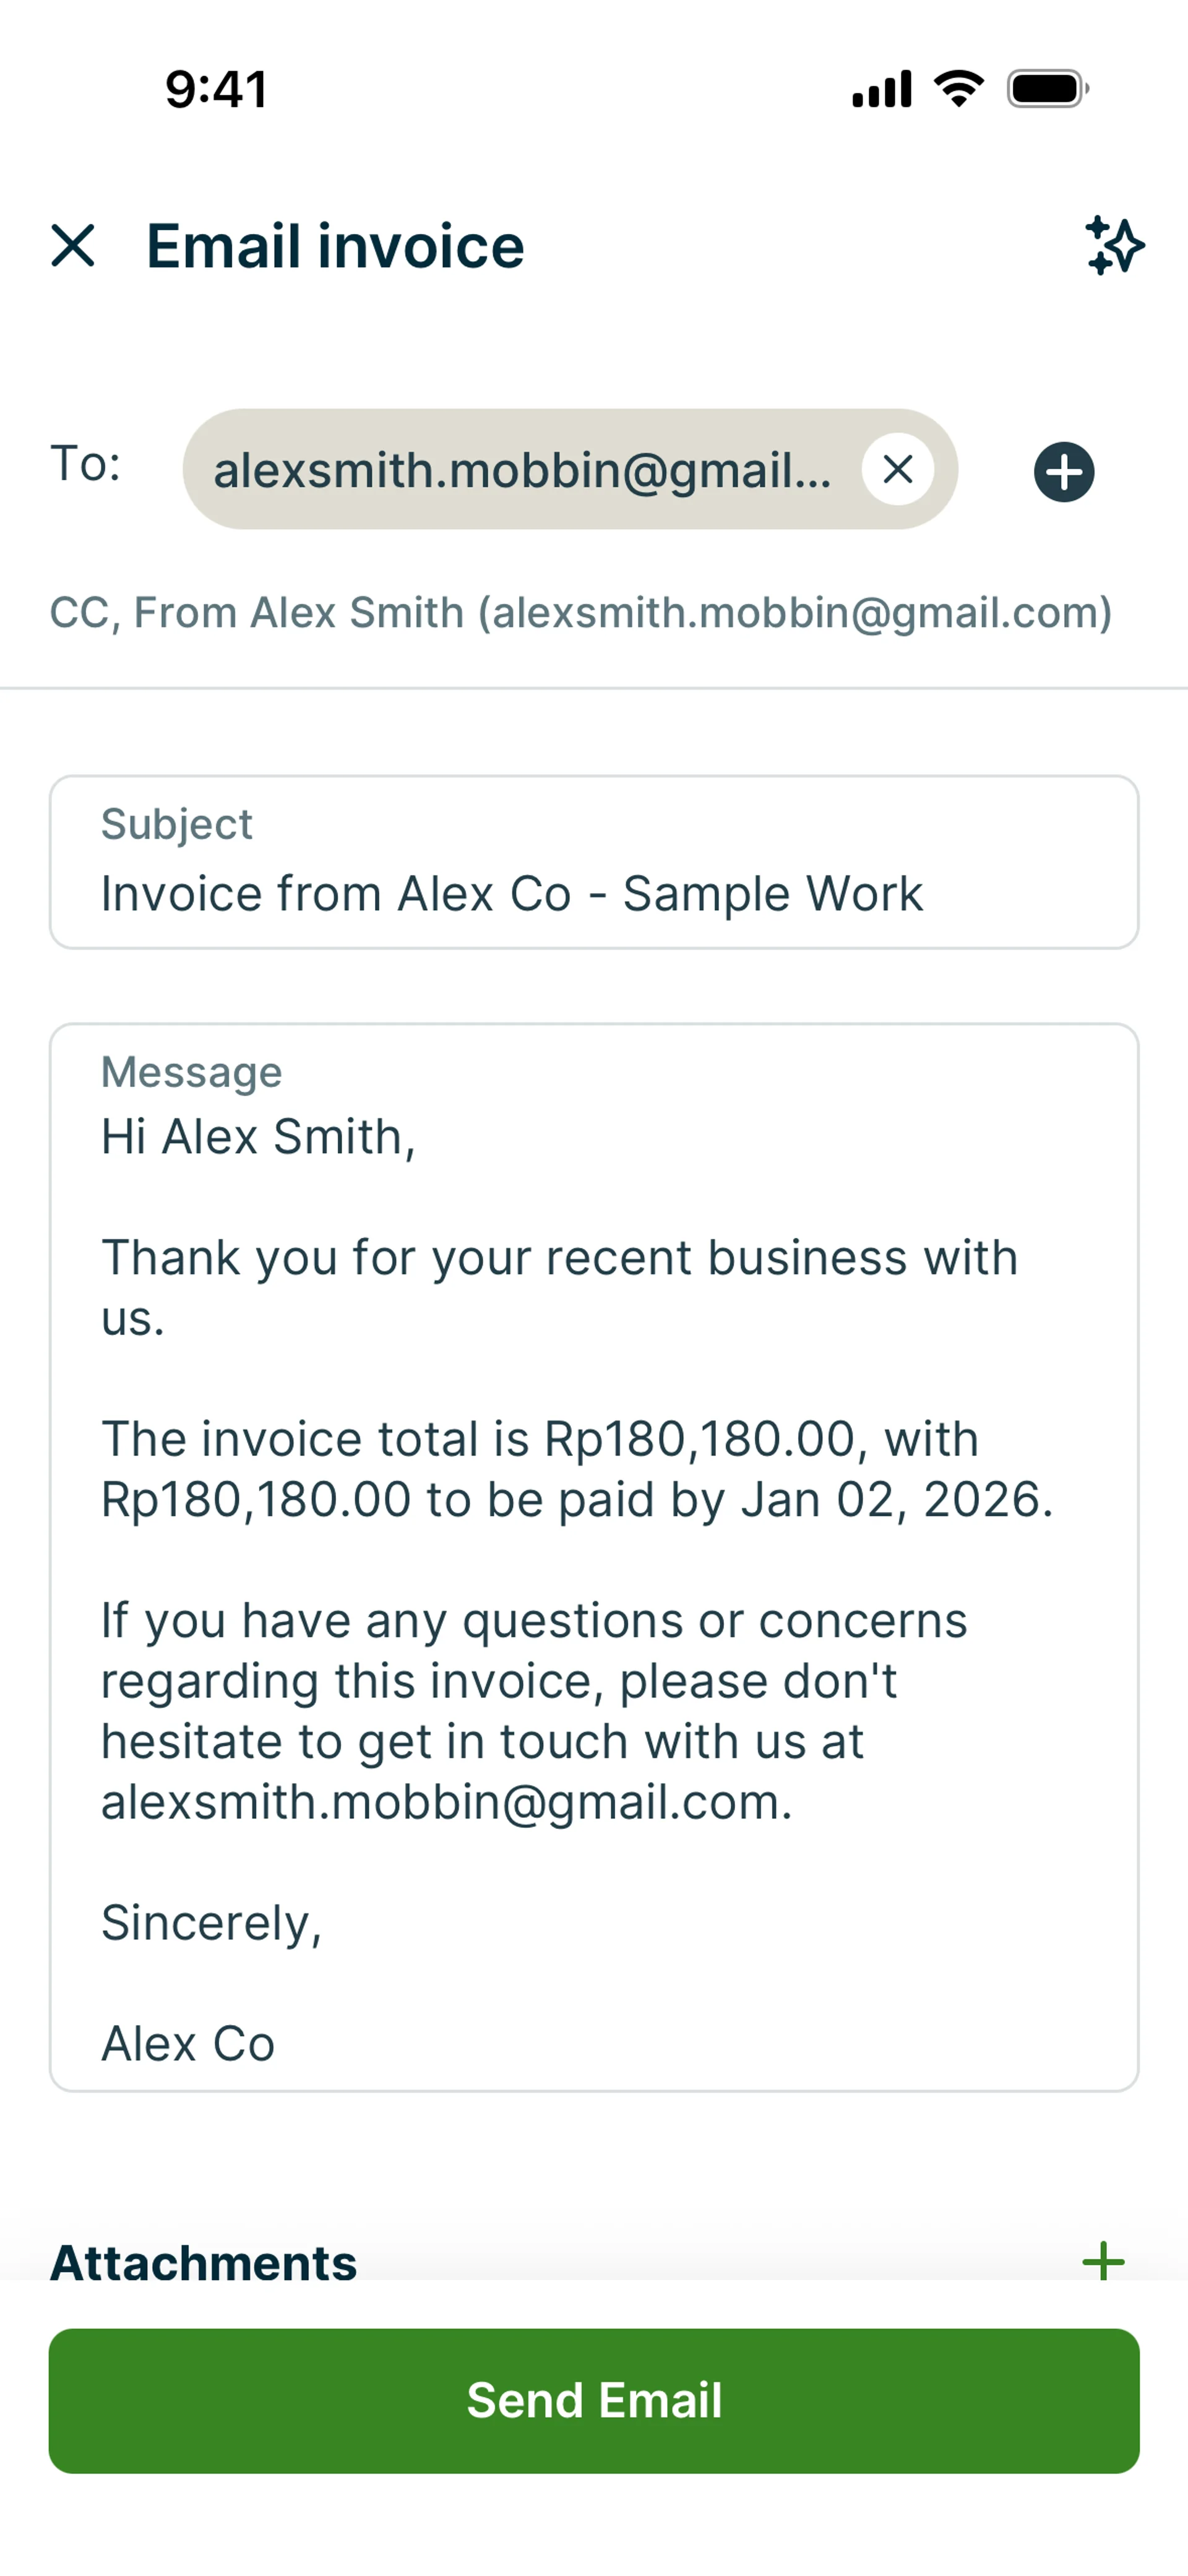Edit the Subject field
This screenshot has width=1188, height=2576.
coord(594,893)
